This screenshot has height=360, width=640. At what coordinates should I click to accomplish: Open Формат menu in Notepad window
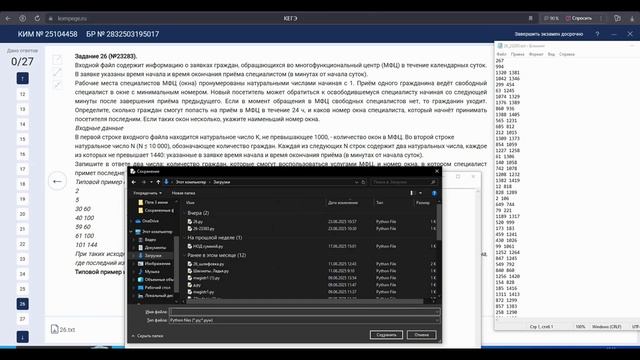click(x=536, y=54)
